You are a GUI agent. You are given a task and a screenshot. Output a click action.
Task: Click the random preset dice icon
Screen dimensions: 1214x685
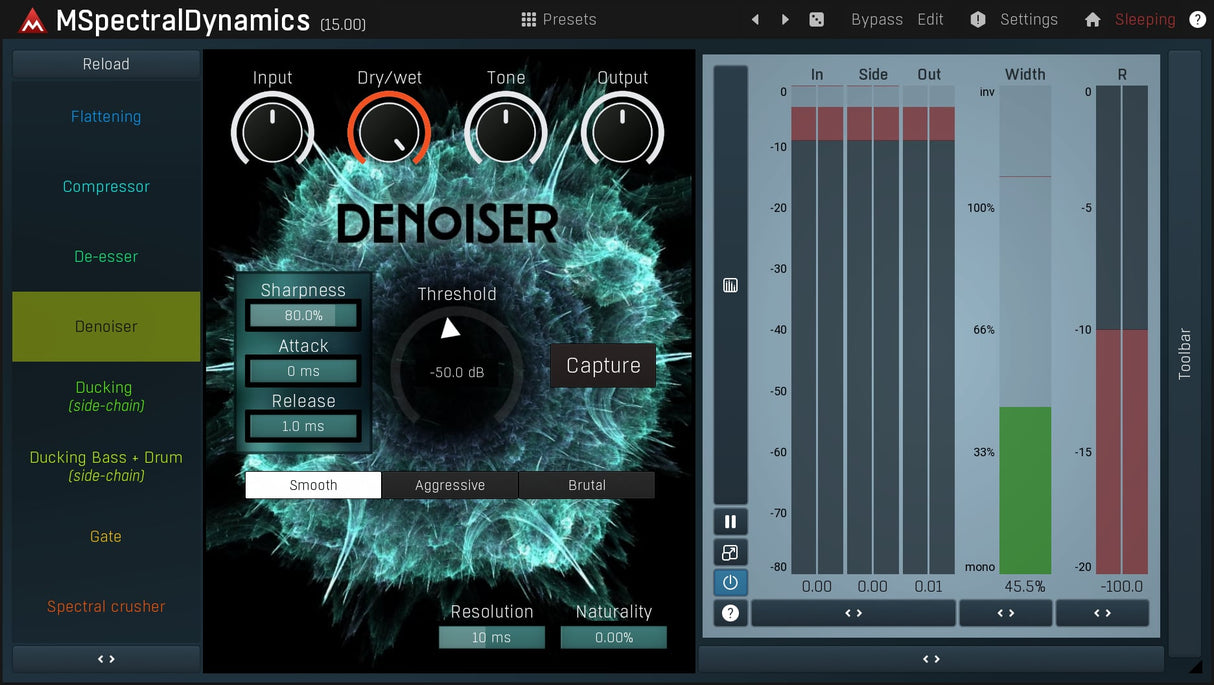(x=816, y=19)
